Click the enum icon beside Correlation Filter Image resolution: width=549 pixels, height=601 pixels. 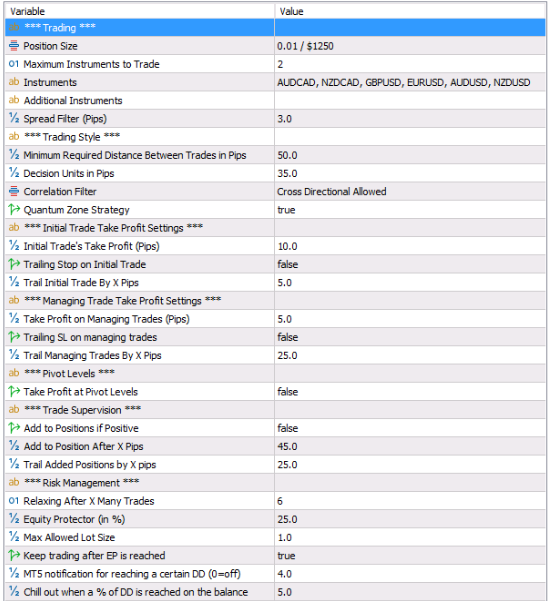14,191
